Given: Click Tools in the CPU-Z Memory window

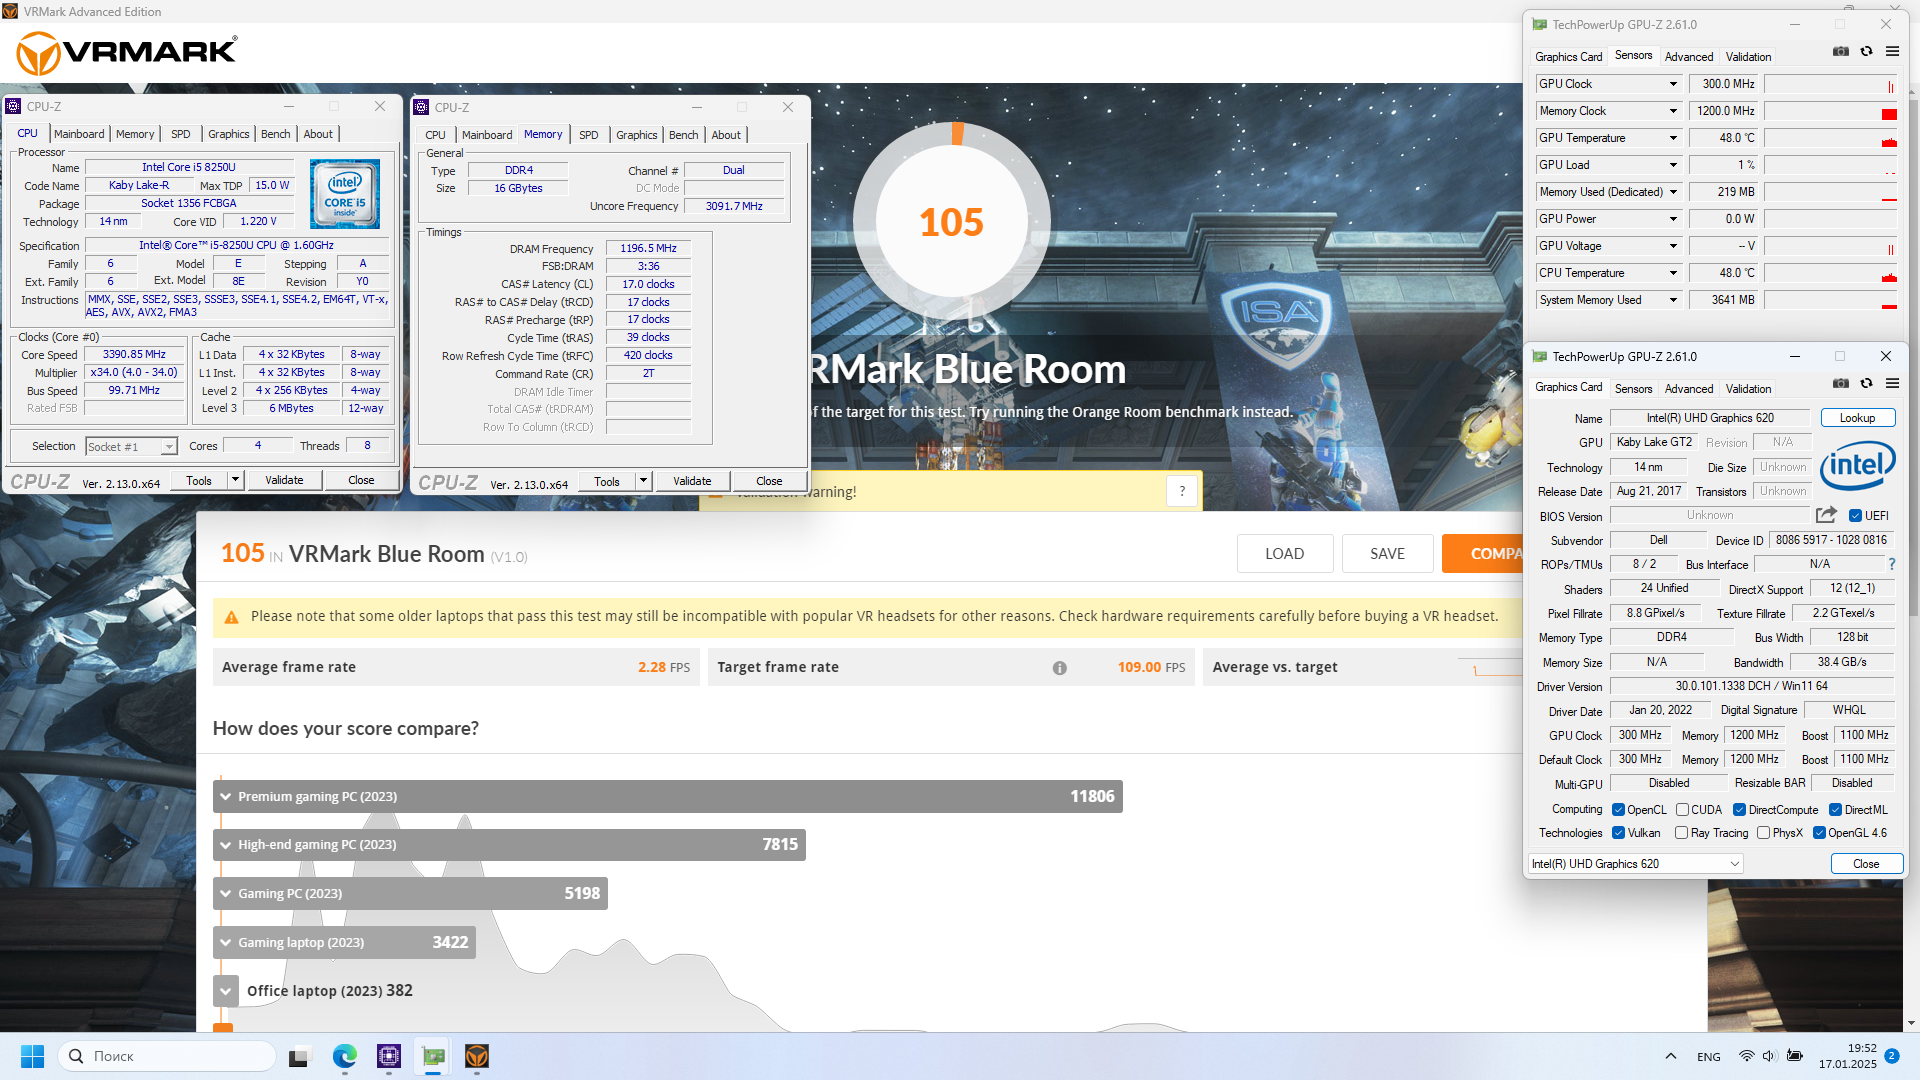Looking at the screenshot, I should click(x=607, y=482).
